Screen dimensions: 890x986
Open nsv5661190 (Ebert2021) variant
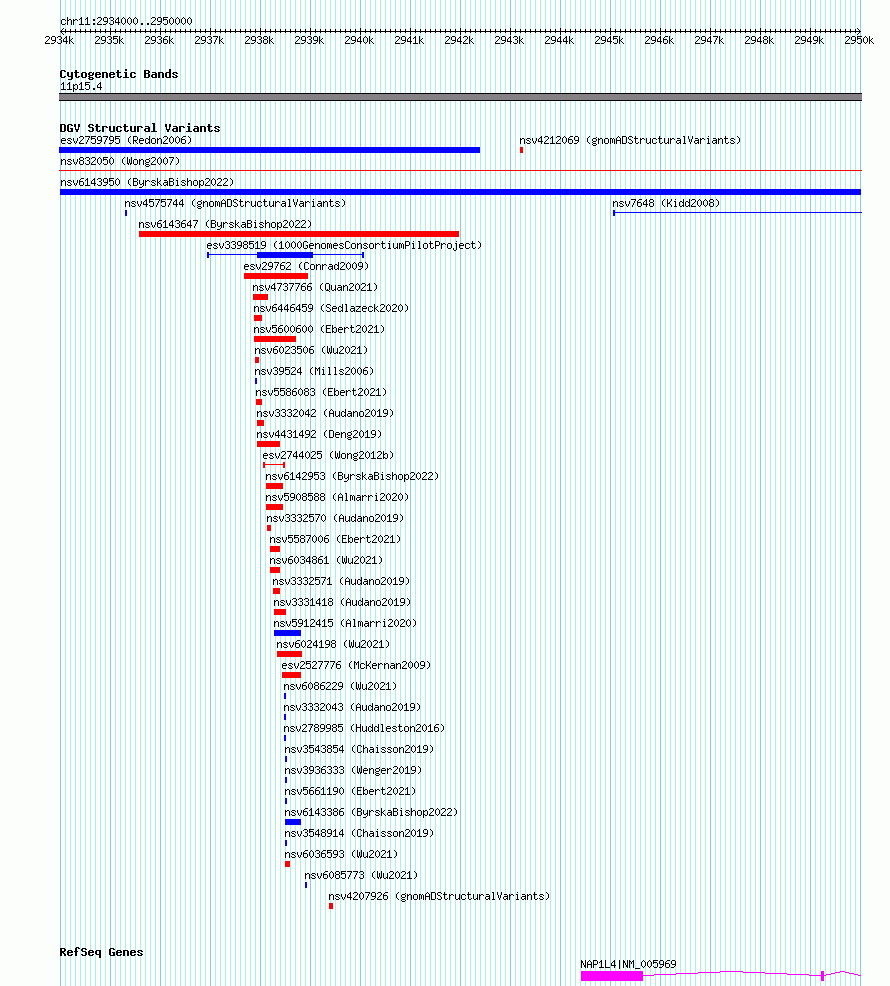pyautogui.click(x=350, y=791)
